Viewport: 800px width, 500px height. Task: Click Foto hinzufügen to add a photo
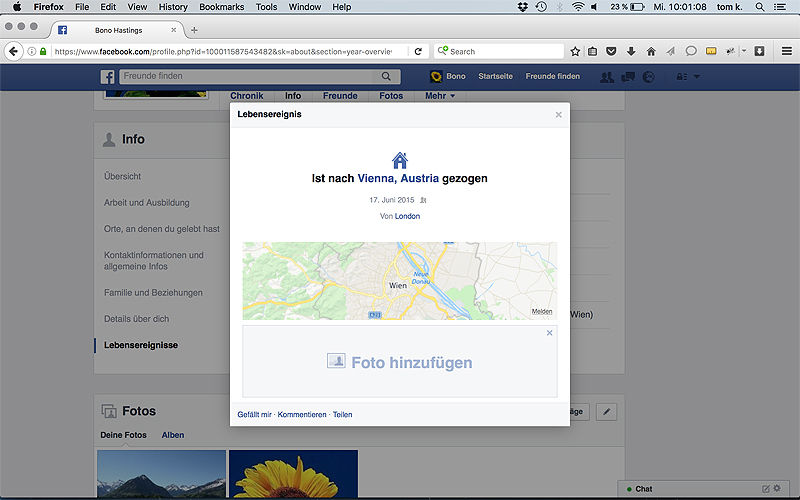click(x=399, y=362)
